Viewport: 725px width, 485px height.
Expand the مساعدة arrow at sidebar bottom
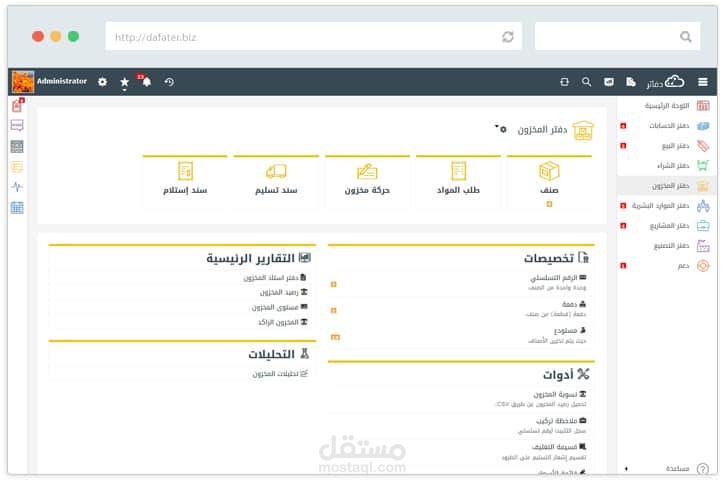tap(626, 469)
